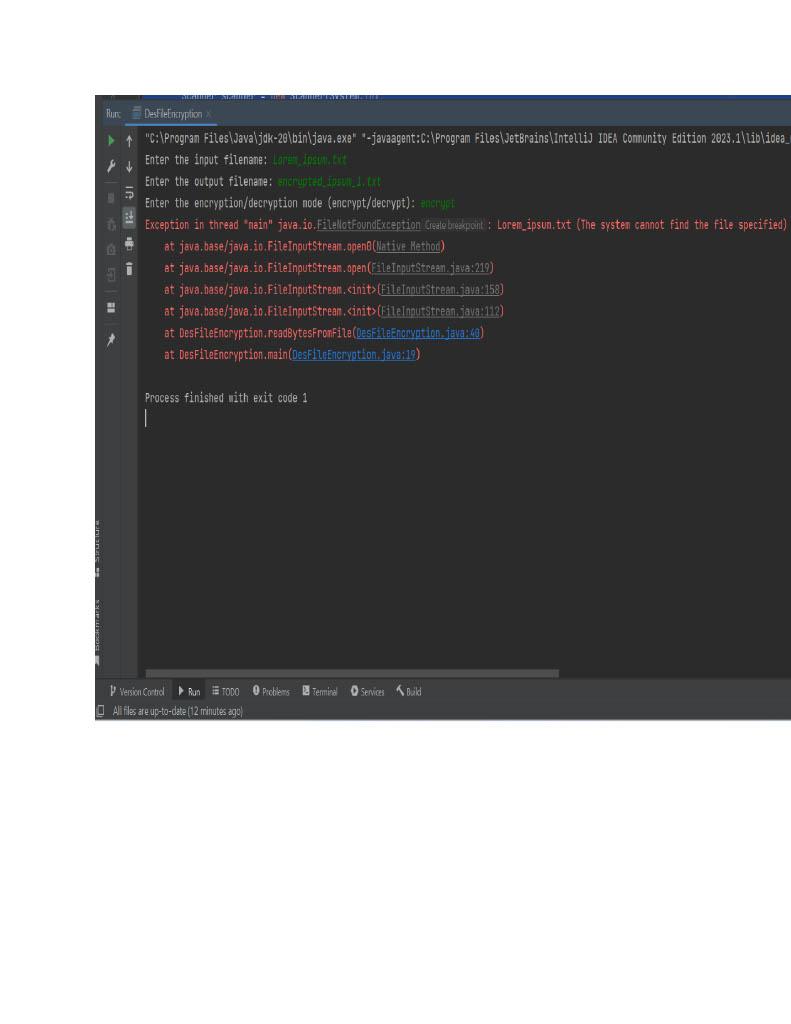Open the Problems tool window
This screenshot has width=791, height=1024.
pyautogui.click(x=271, y=692)
